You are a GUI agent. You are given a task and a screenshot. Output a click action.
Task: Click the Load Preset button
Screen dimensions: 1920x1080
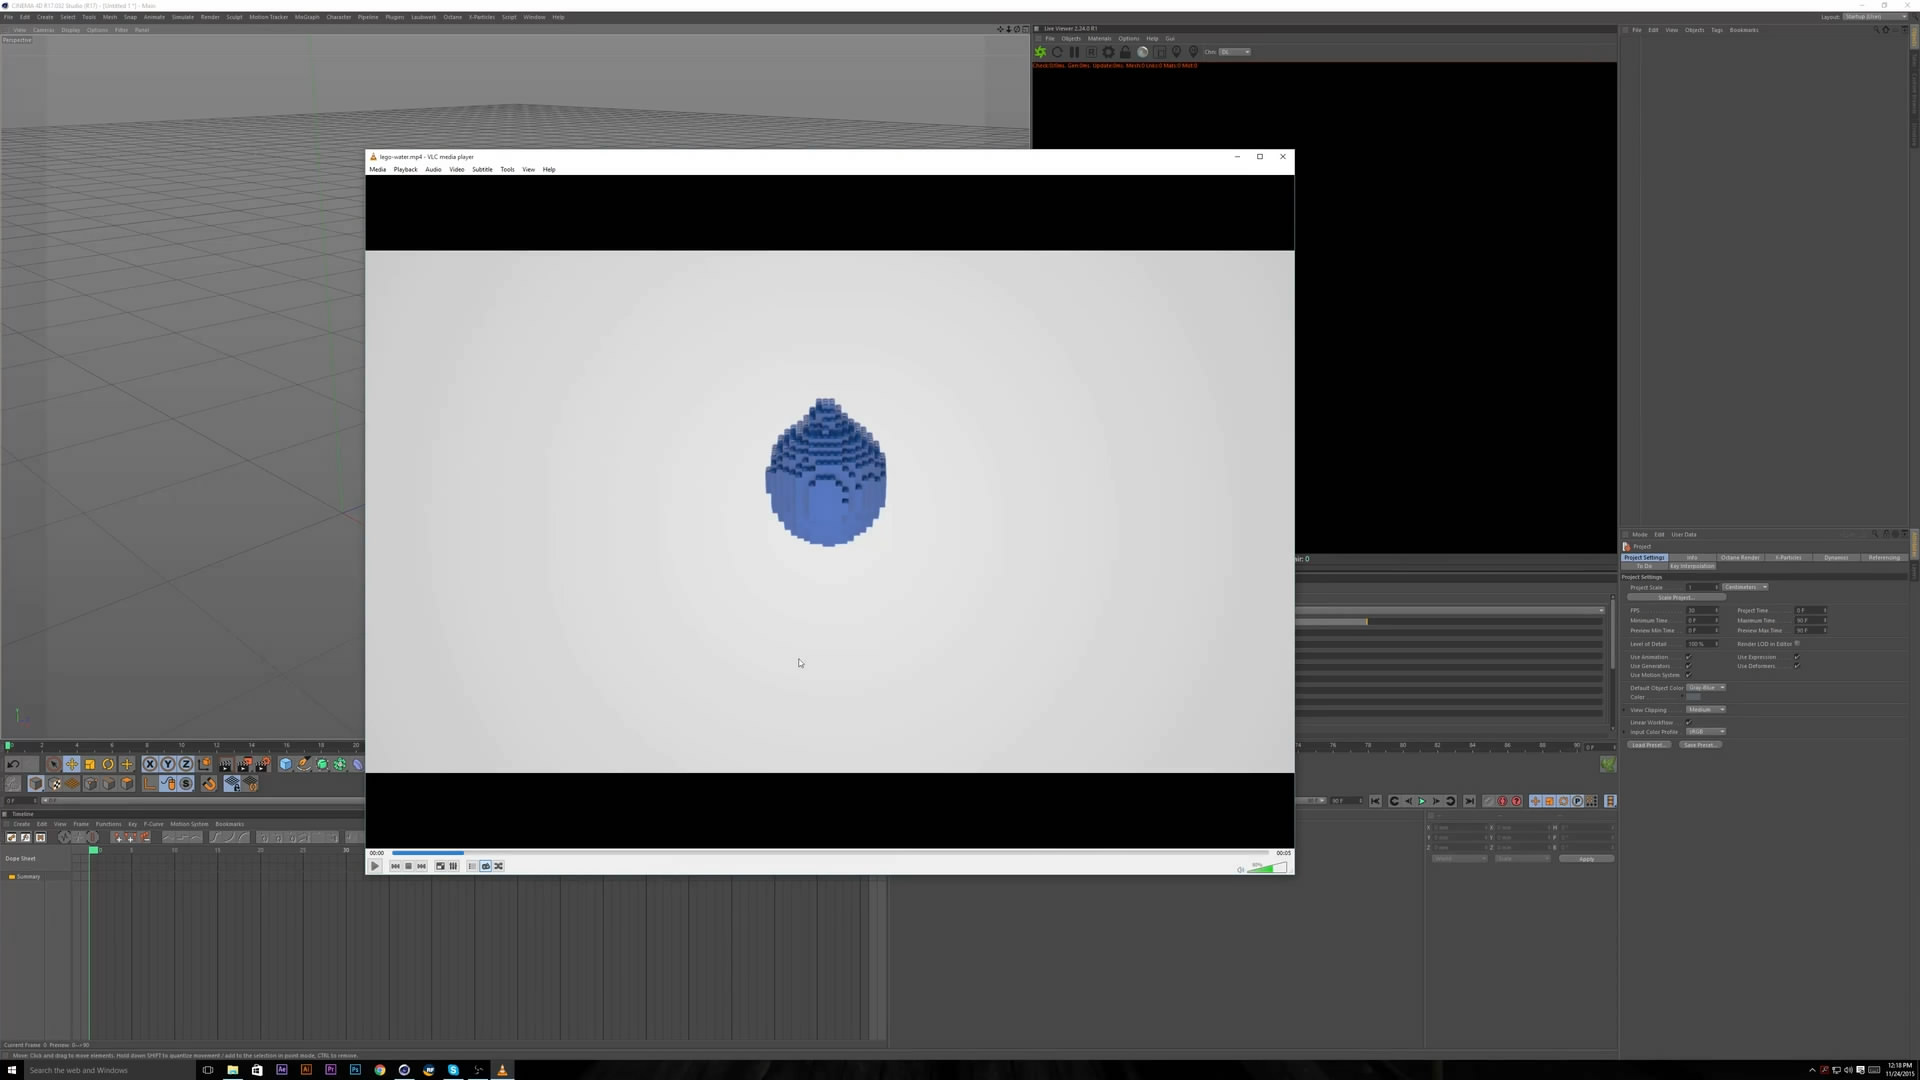click(x=1648, y=745)
